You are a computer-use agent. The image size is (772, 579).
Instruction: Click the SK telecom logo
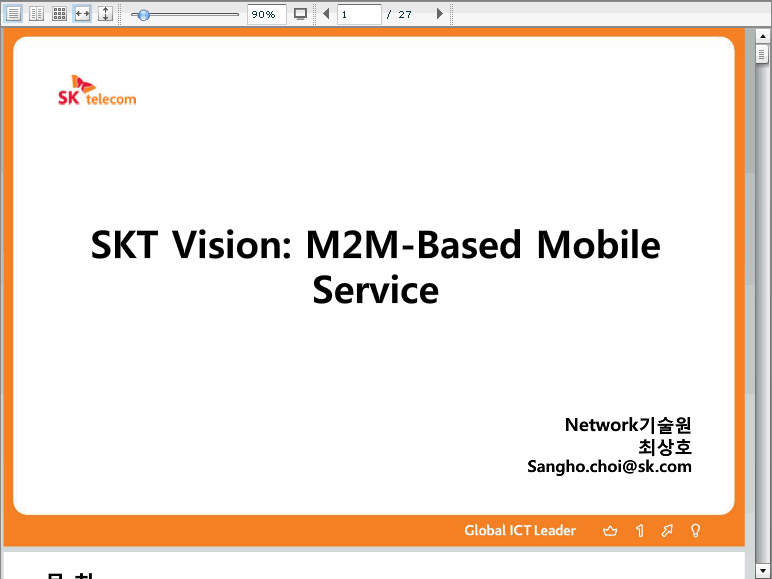tap(97, 91)
